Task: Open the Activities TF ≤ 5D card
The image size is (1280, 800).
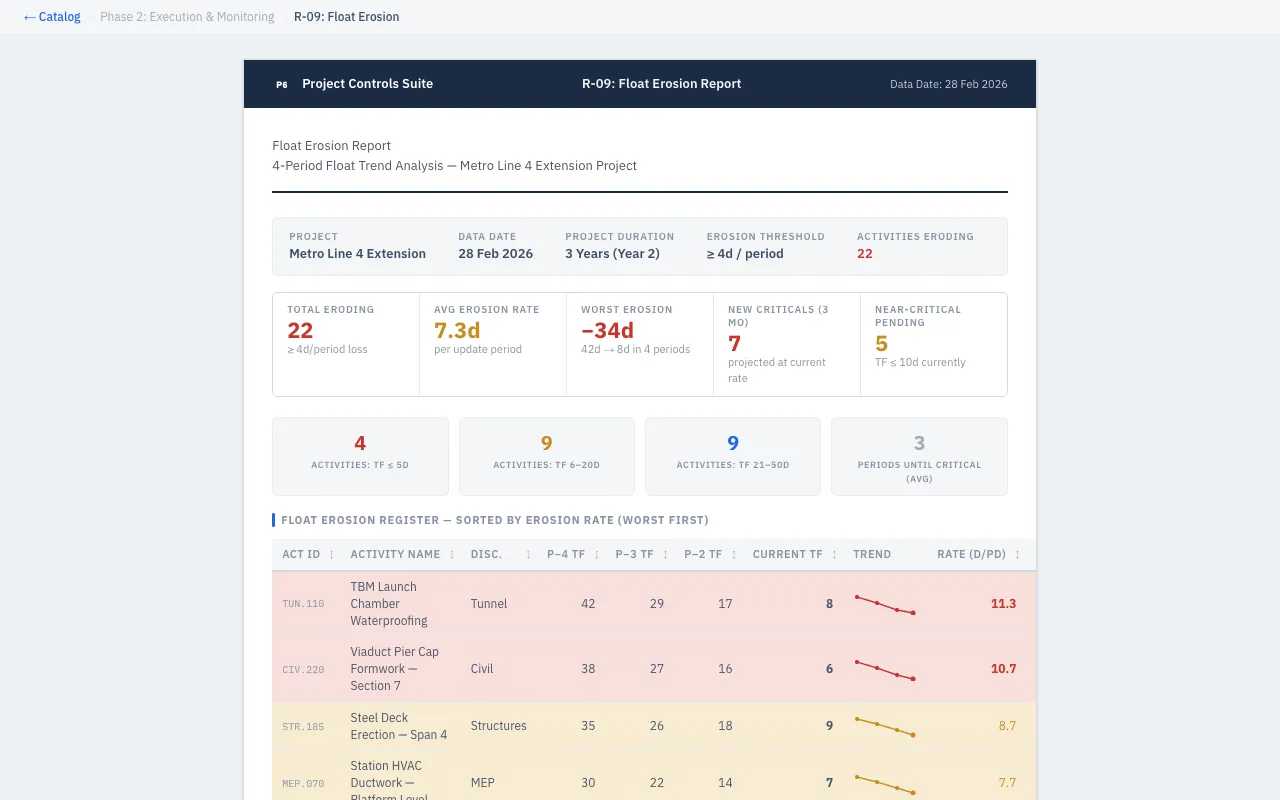Action: (360, 456)
